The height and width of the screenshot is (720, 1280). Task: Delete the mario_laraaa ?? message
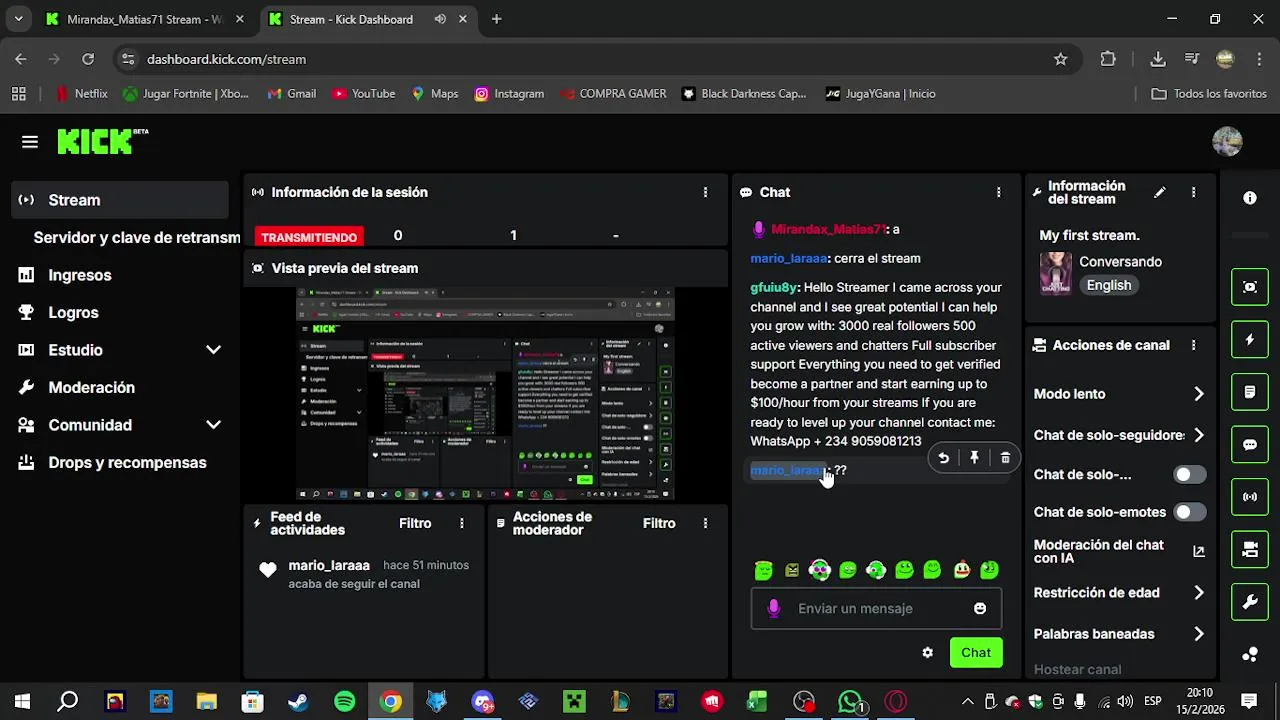[1005, 458]
